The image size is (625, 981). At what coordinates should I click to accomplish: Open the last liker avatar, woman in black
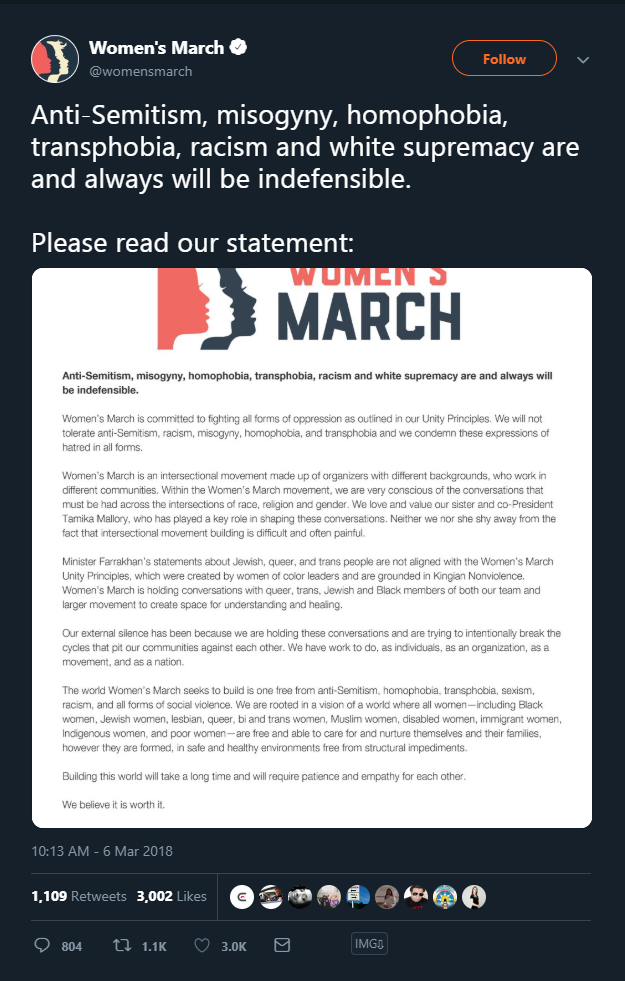pyautogui.click(x=474, y=897)
